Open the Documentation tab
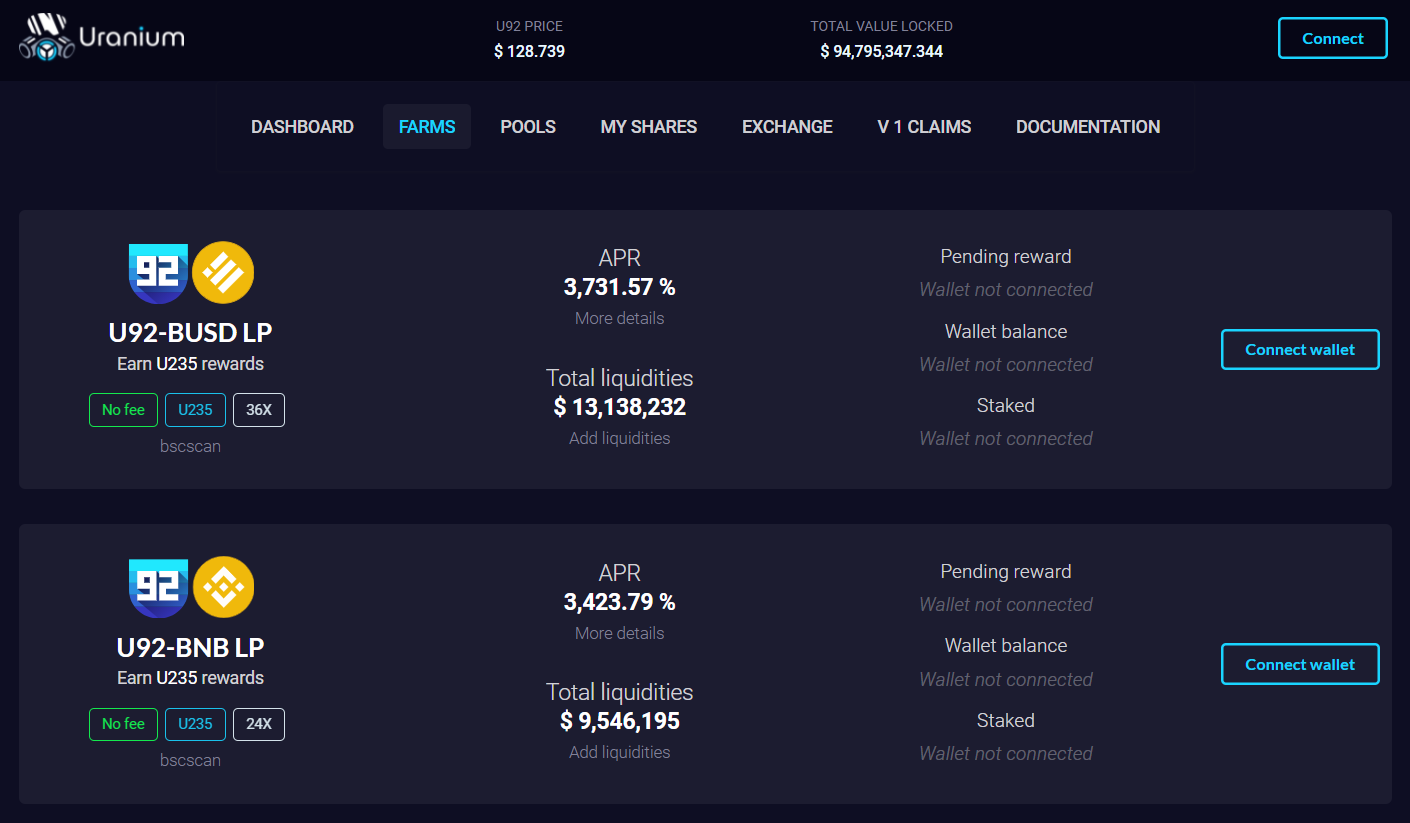Viewport: 1410px width, 823px height. pos(1088,127)
